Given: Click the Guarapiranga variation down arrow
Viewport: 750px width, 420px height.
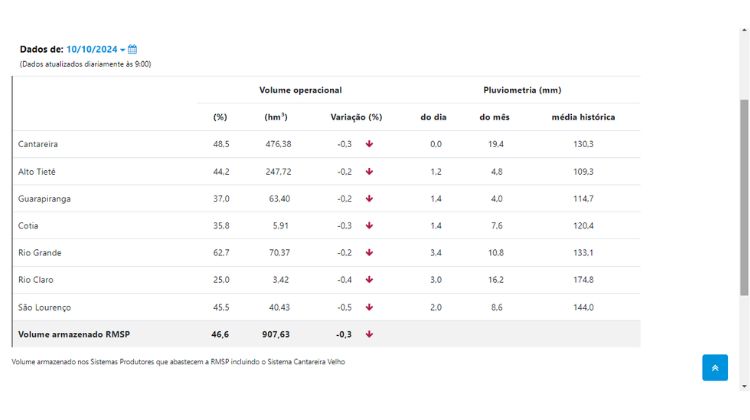Looking at the screenshot, I should 369,198.
